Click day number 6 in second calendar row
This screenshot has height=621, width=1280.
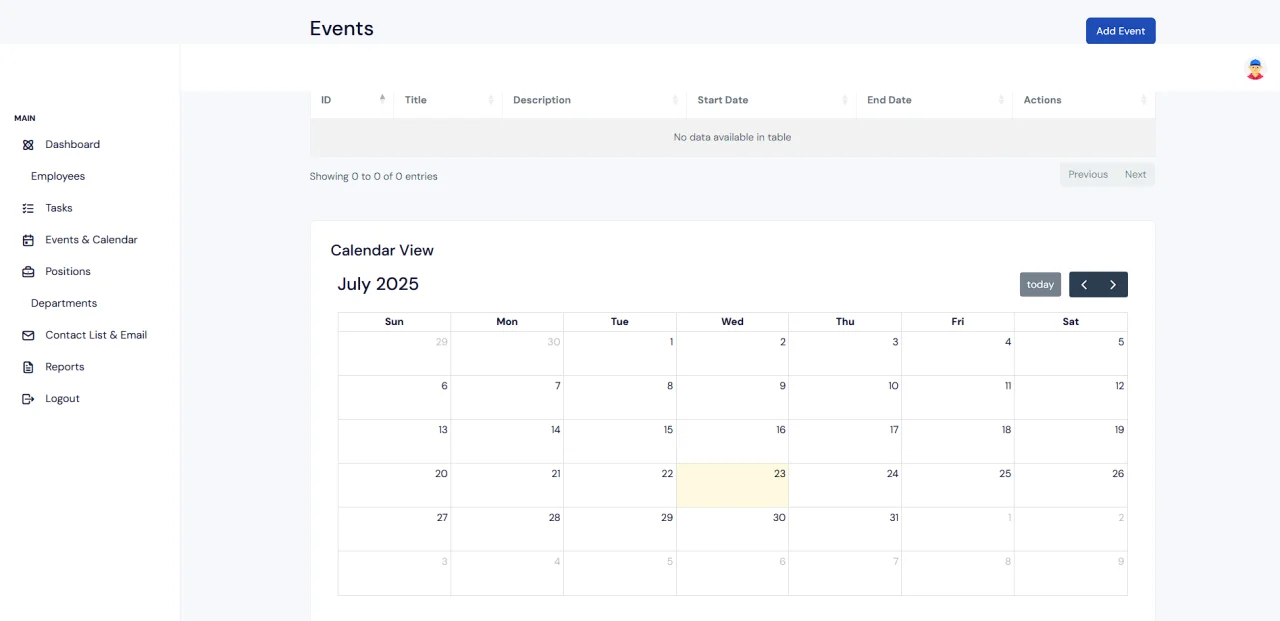tap(444, 386)
